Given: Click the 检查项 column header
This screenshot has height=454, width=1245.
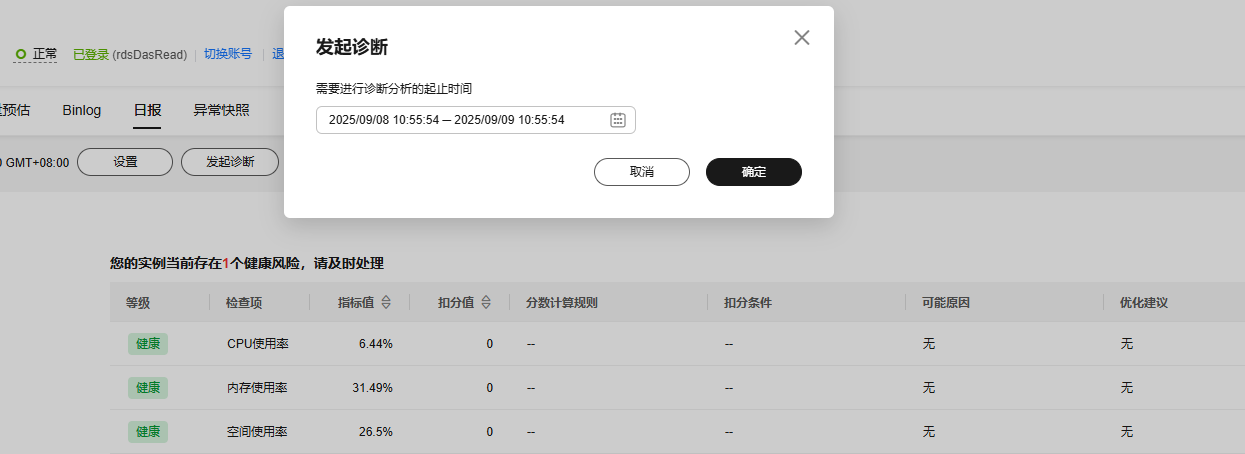Looking at the screenshot, I should (245, 302).
